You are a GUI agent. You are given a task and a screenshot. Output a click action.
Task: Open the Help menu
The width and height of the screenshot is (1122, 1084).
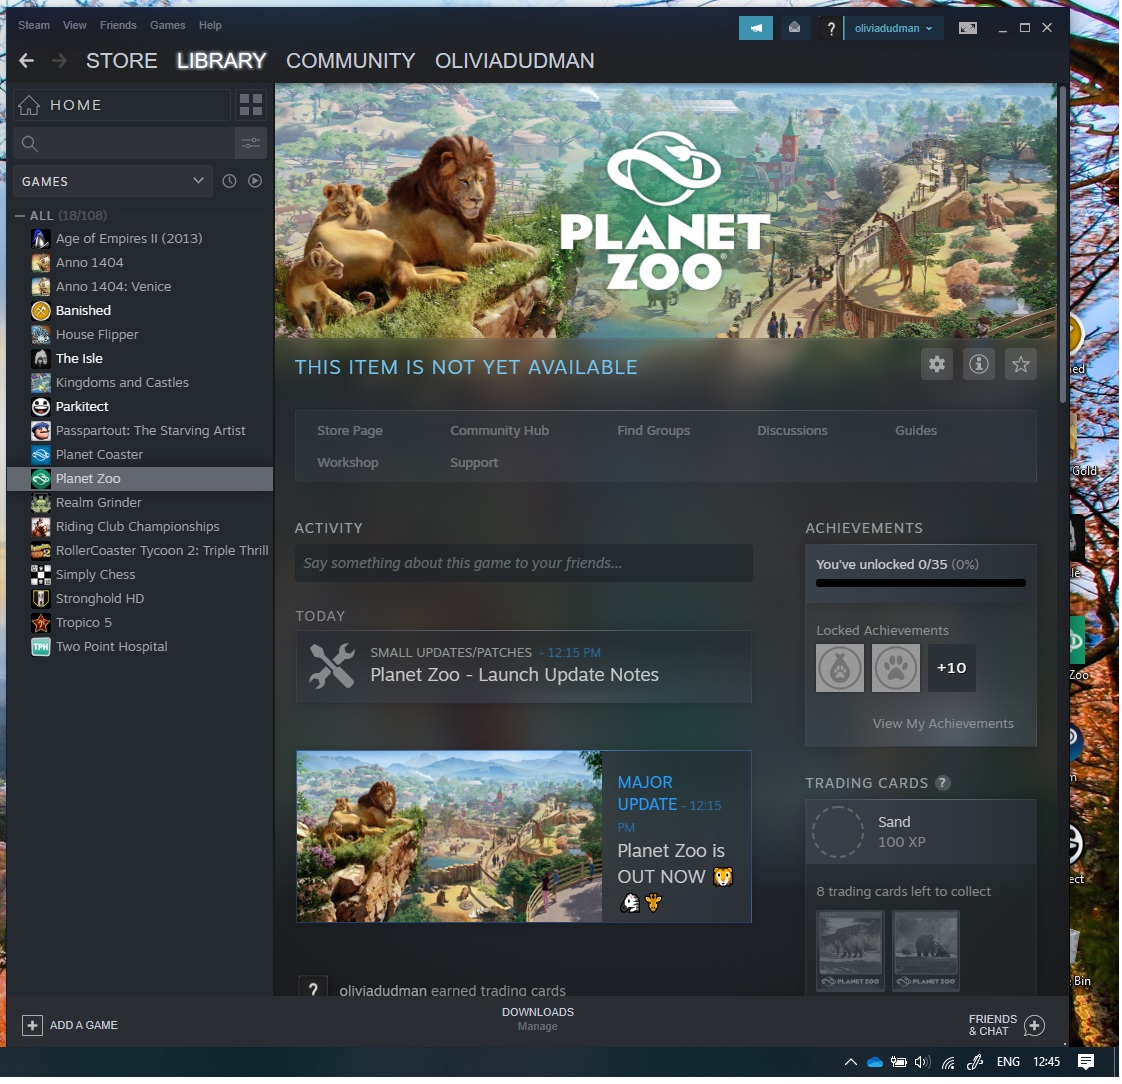click(210, 25)
